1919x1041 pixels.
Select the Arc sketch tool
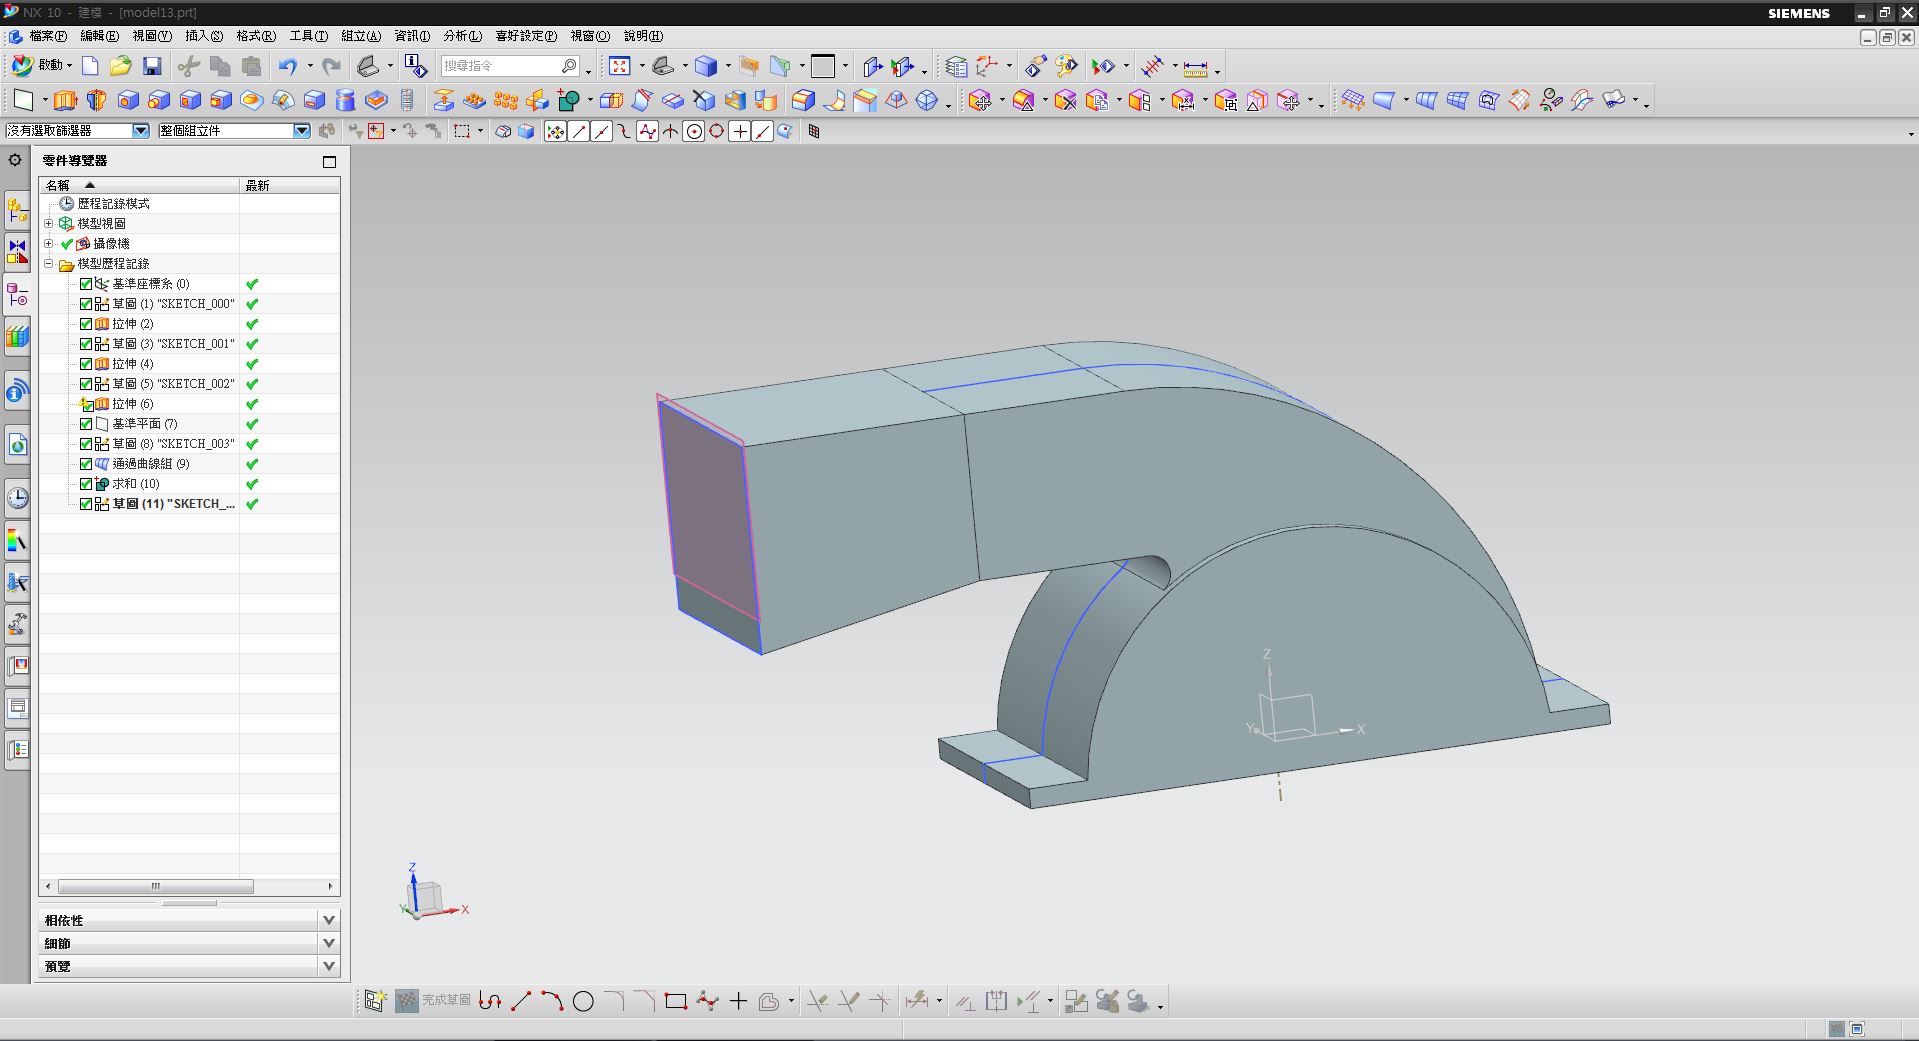(x=552, y=1001)
